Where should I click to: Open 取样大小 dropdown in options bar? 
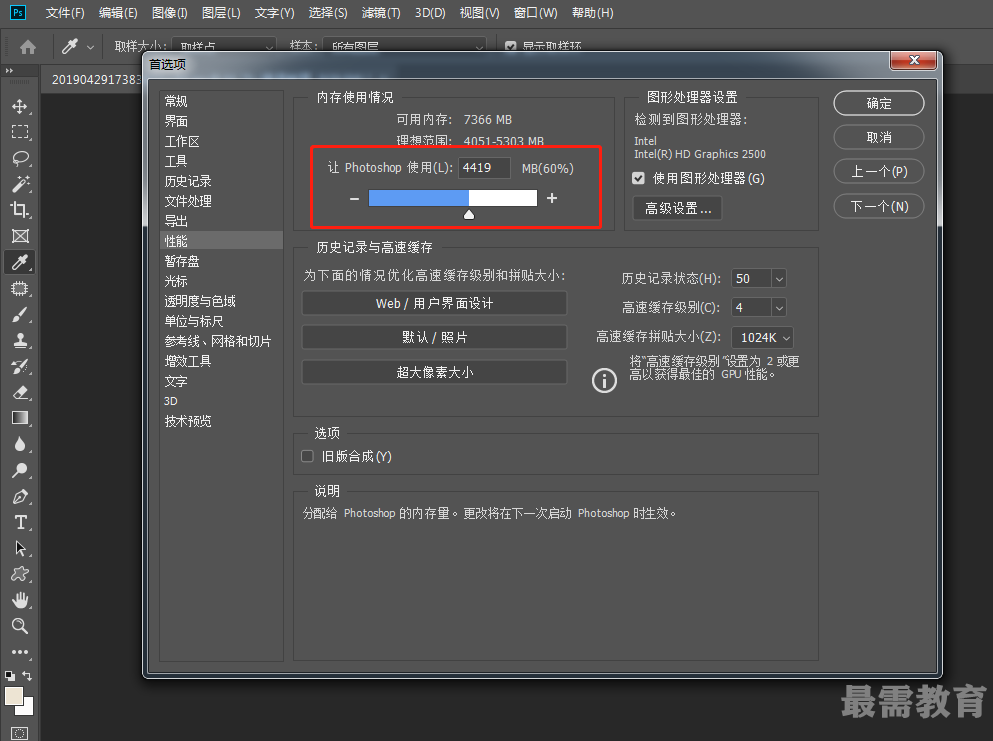coord(224,47)
